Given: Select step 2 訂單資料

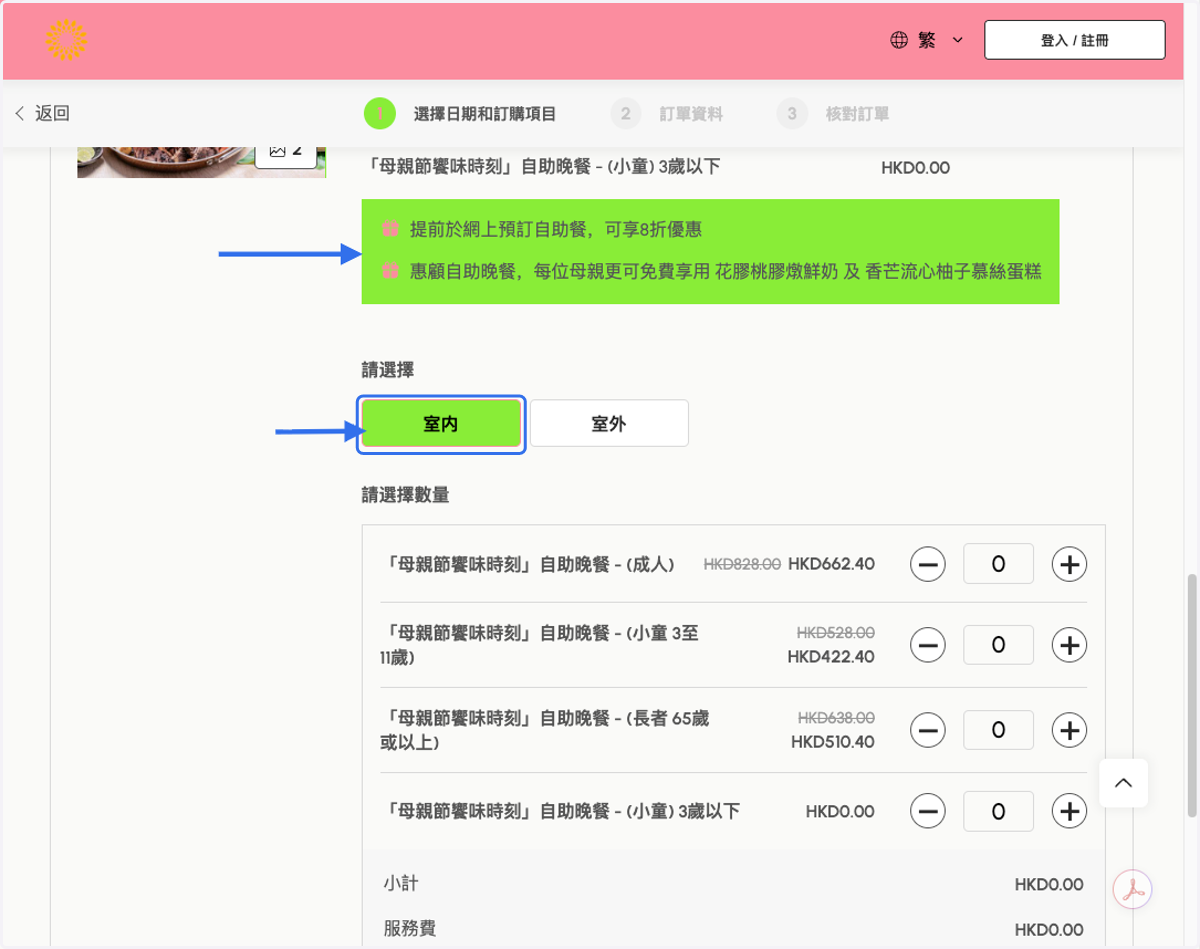Looking at the screenshot, I should click(666, 114).
